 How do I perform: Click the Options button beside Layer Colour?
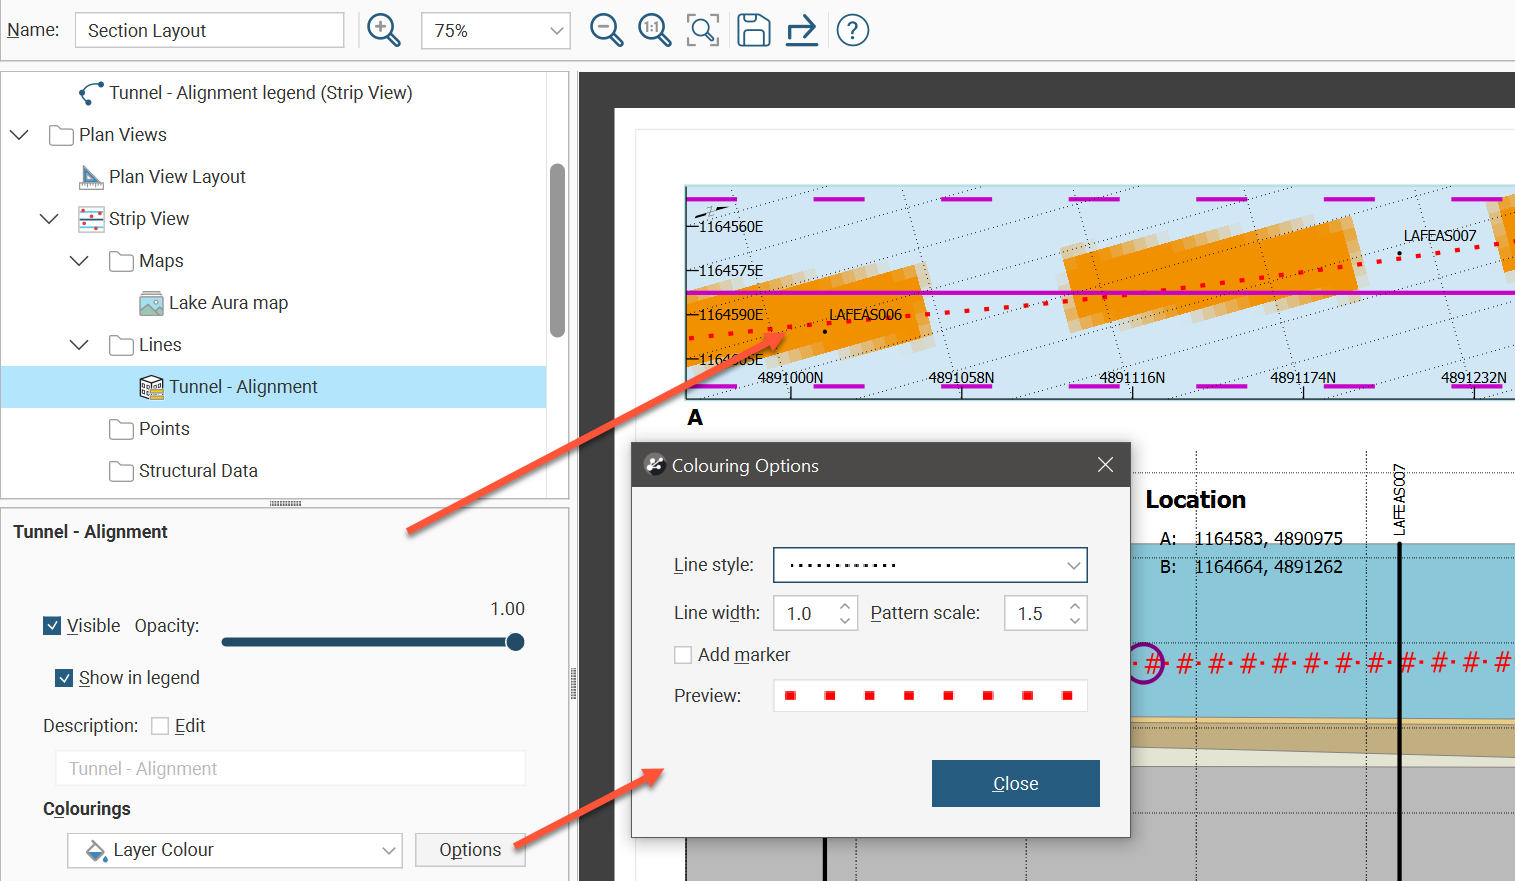tap(470, 850)
